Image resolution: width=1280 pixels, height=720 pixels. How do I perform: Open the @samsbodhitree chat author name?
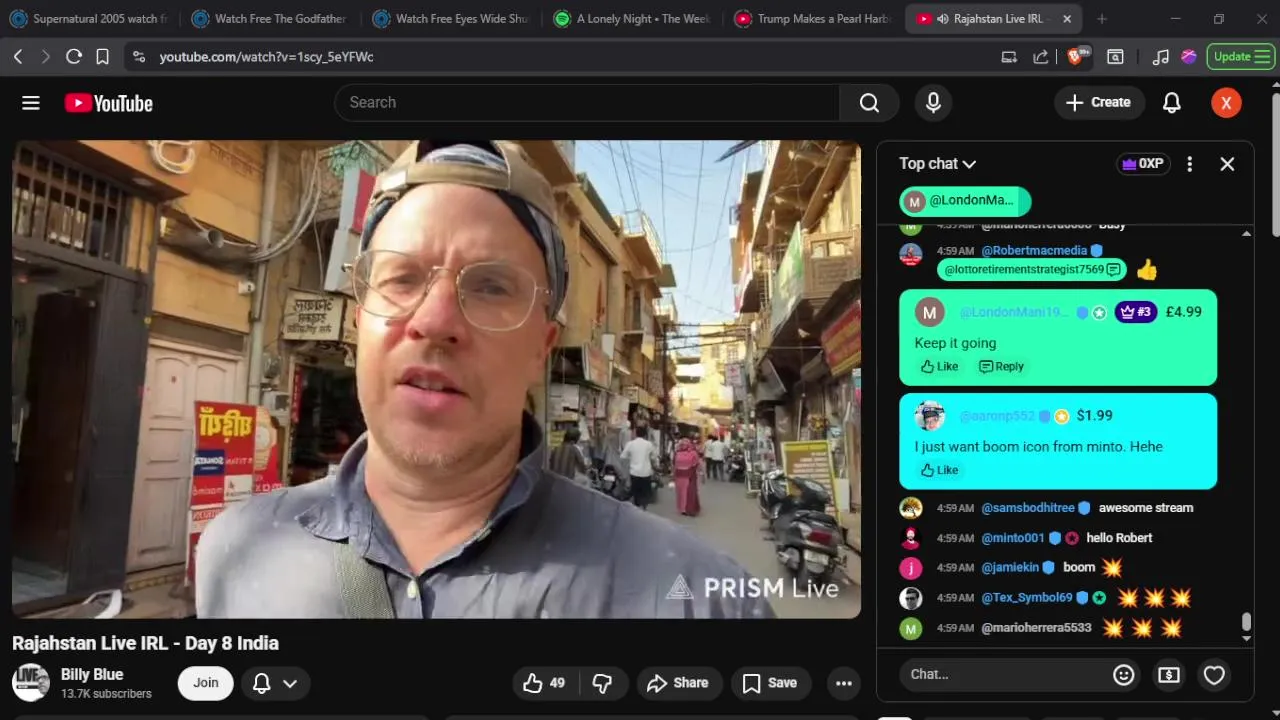pos(1027,508)
